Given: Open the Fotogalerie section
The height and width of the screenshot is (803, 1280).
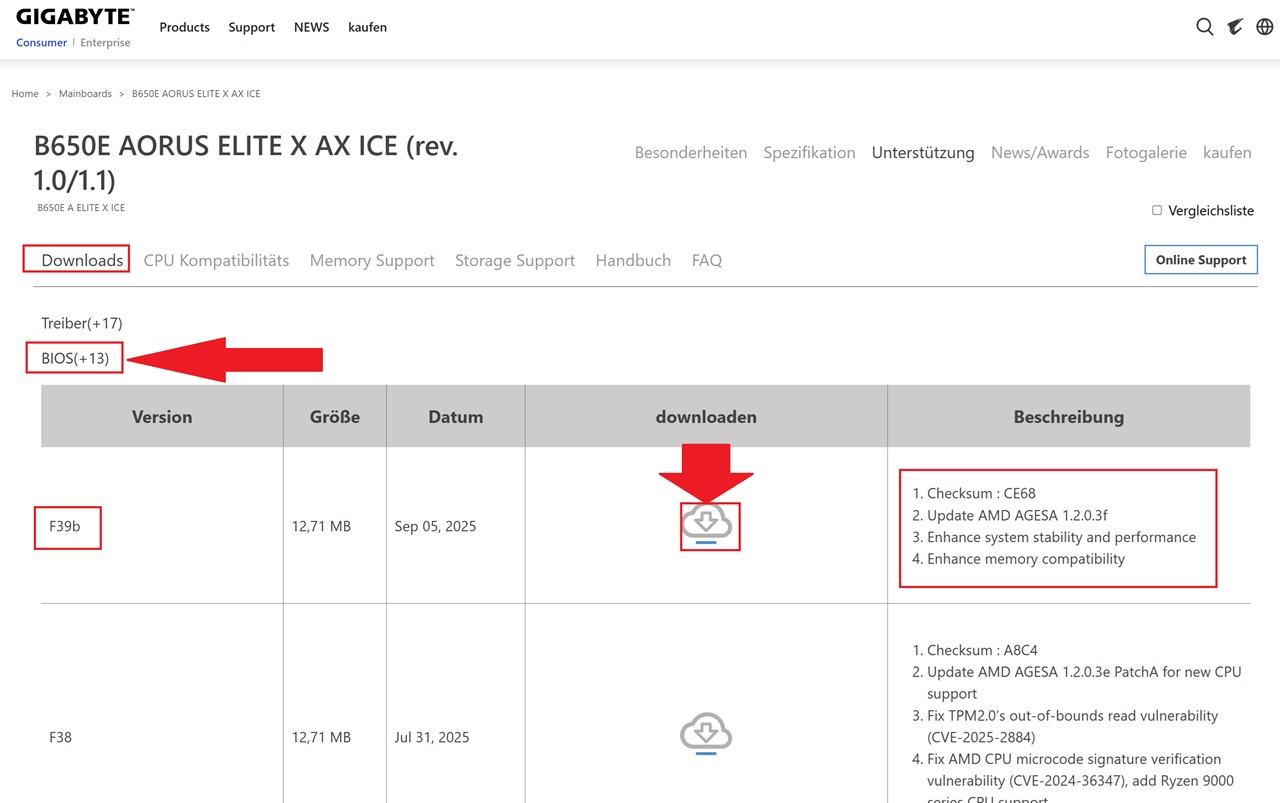Looking at the screenshot, I should coord(1146,153).
